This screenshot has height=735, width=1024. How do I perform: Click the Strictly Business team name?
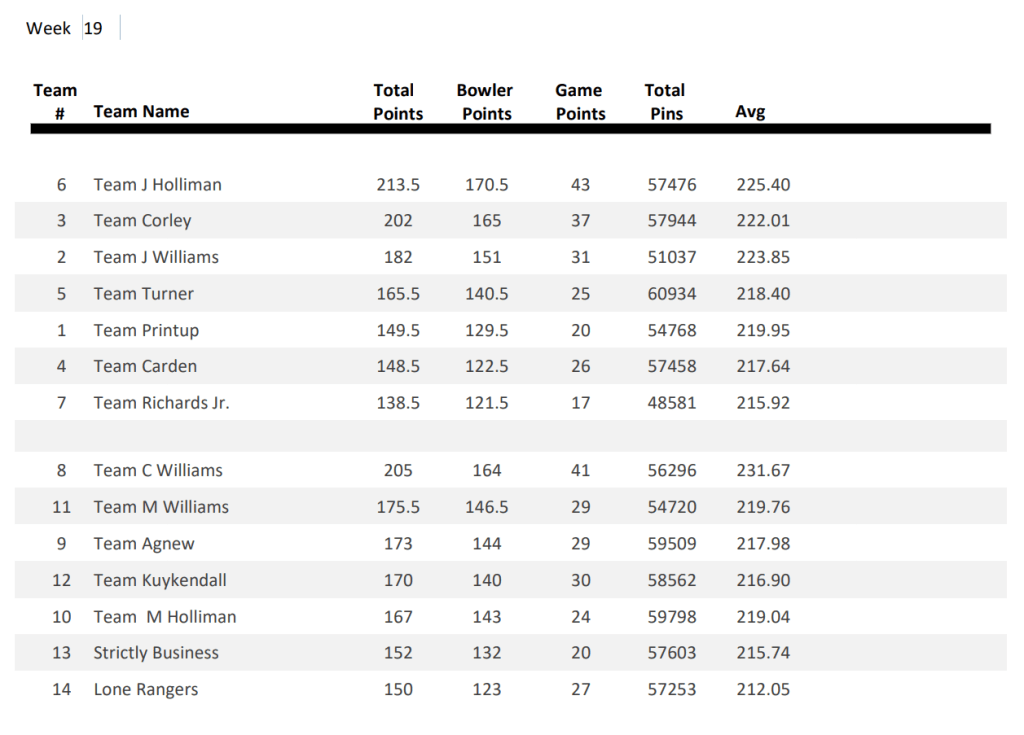point(156,654)
